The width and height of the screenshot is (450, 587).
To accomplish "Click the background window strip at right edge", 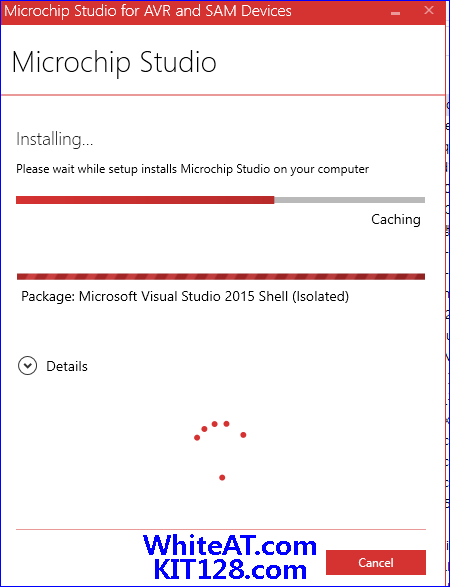I will 447,299.
